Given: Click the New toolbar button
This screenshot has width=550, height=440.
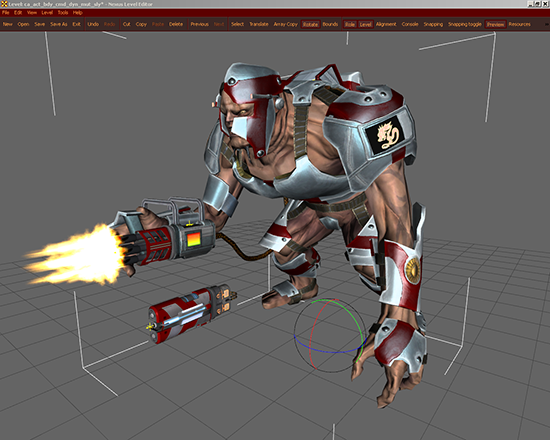Looking at the screenshot, I should tap(8, 24).
